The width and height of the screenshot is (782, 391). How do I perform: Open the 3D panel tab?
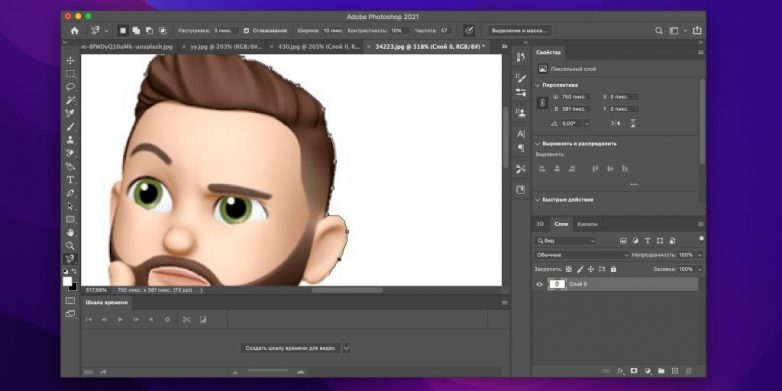(x=540, y=224)
